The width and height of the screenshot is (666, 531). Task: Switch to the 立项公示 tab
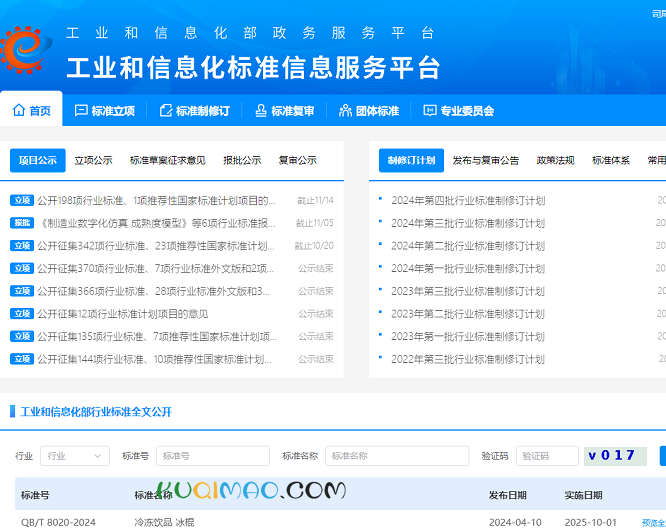[x=93, y=160]
